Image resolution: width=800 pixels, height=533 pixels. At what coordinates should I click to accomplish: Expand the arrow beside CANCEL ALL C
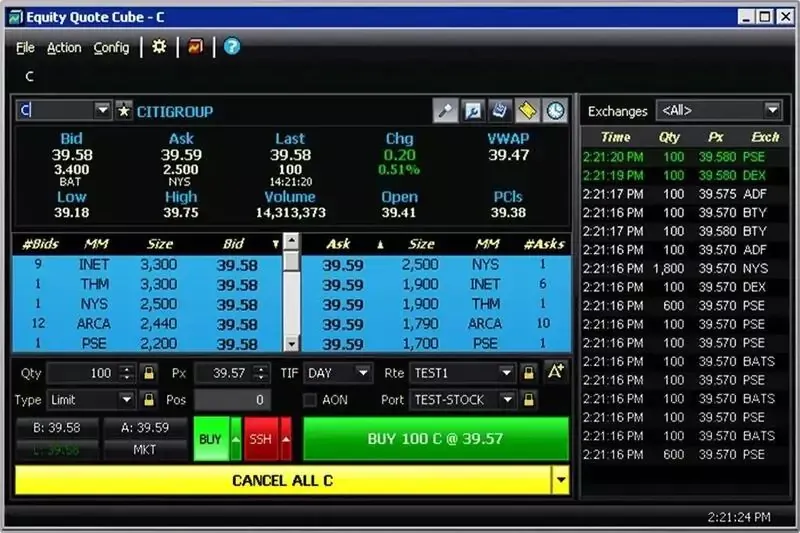pyautogui.click(x=561, y=479)
